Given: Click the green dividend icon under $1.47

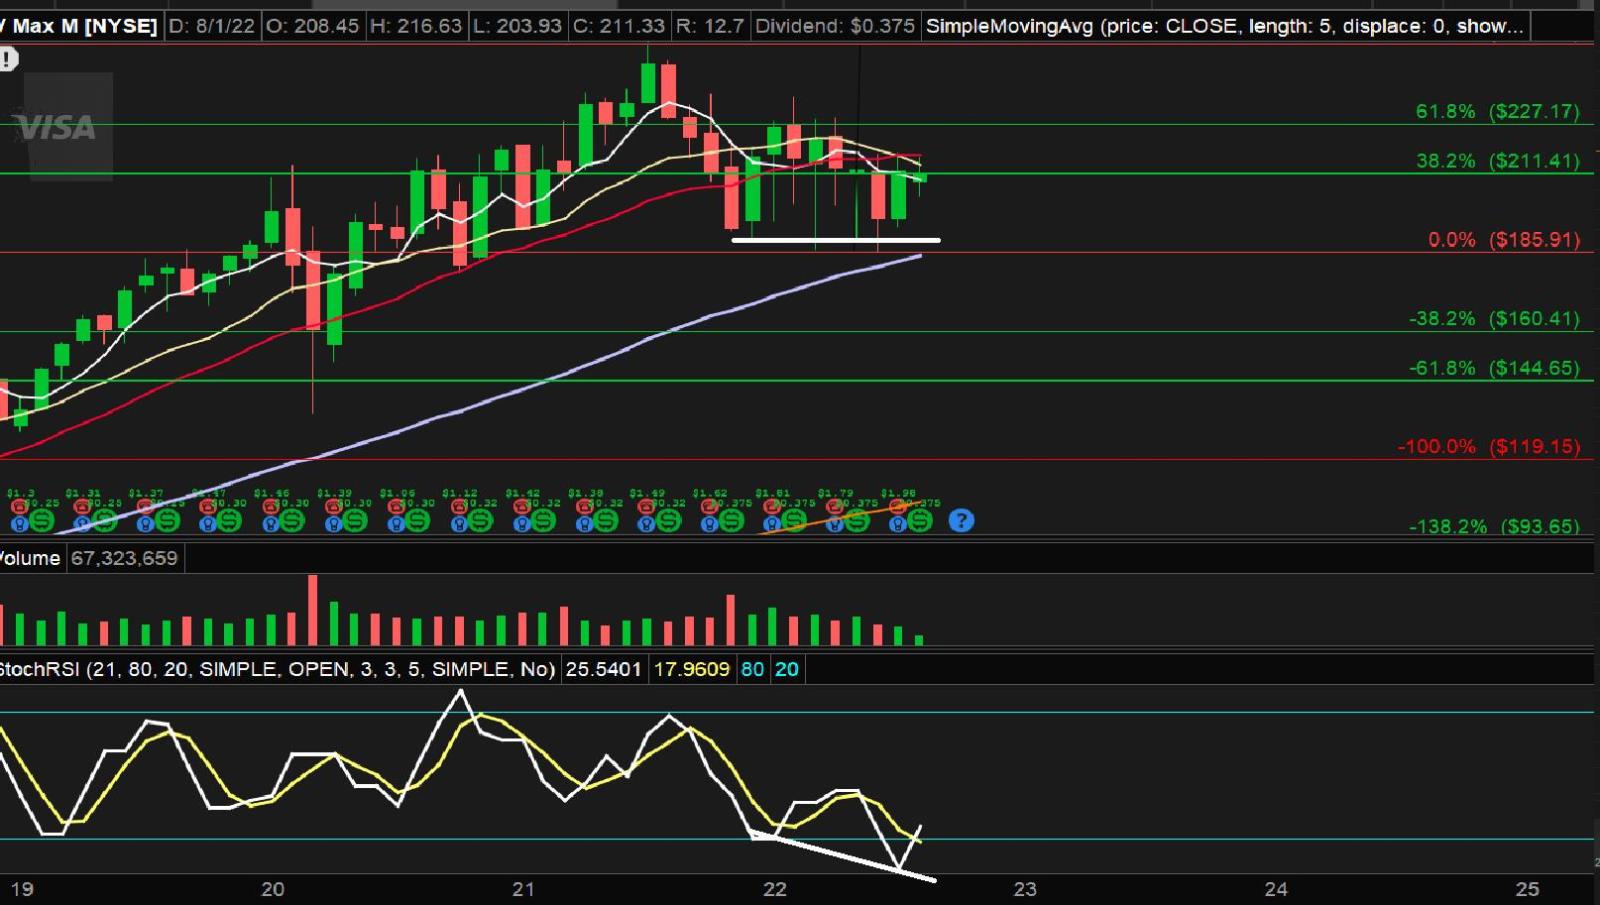Looking at the screenshot, I should (x=230, y=521).
